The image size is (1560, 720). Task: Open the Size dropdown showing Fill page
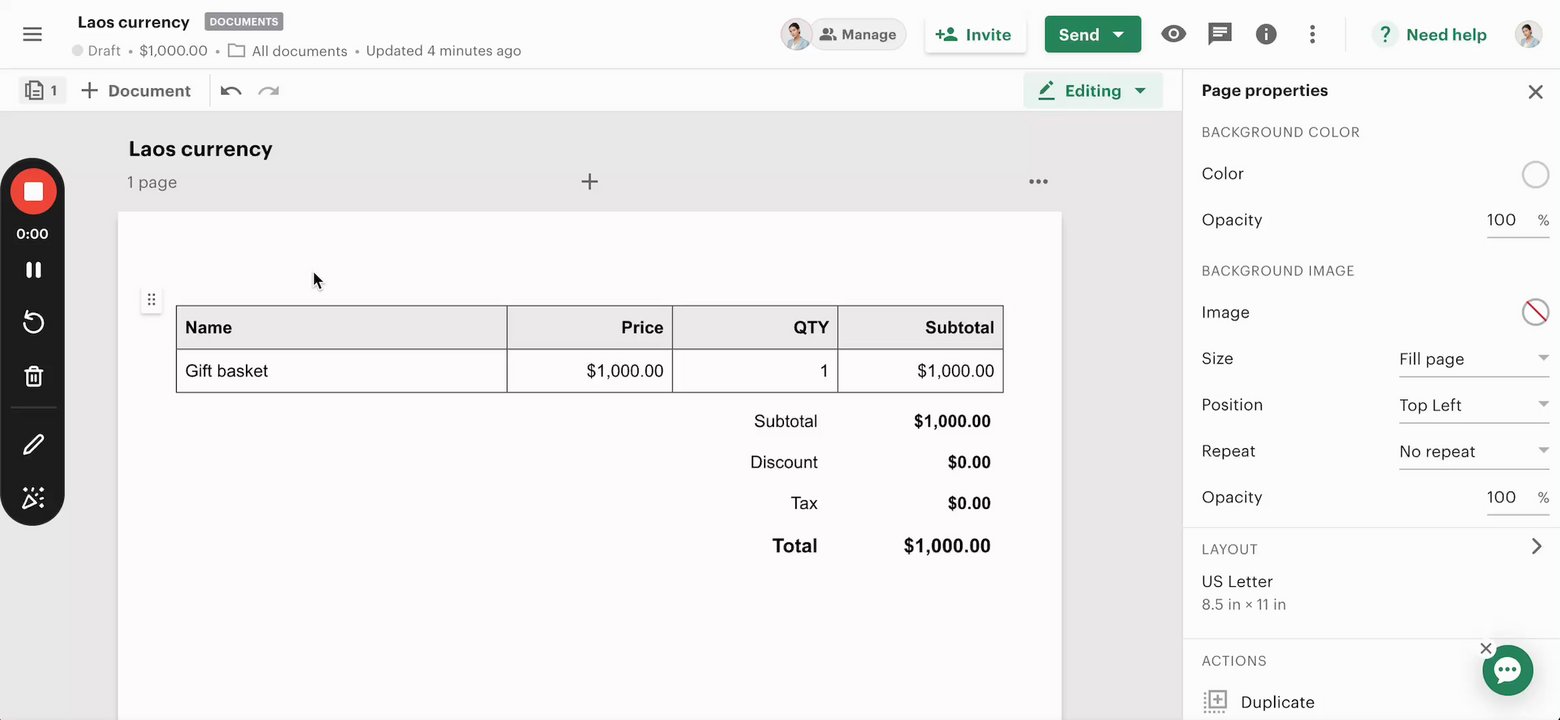1473,359
